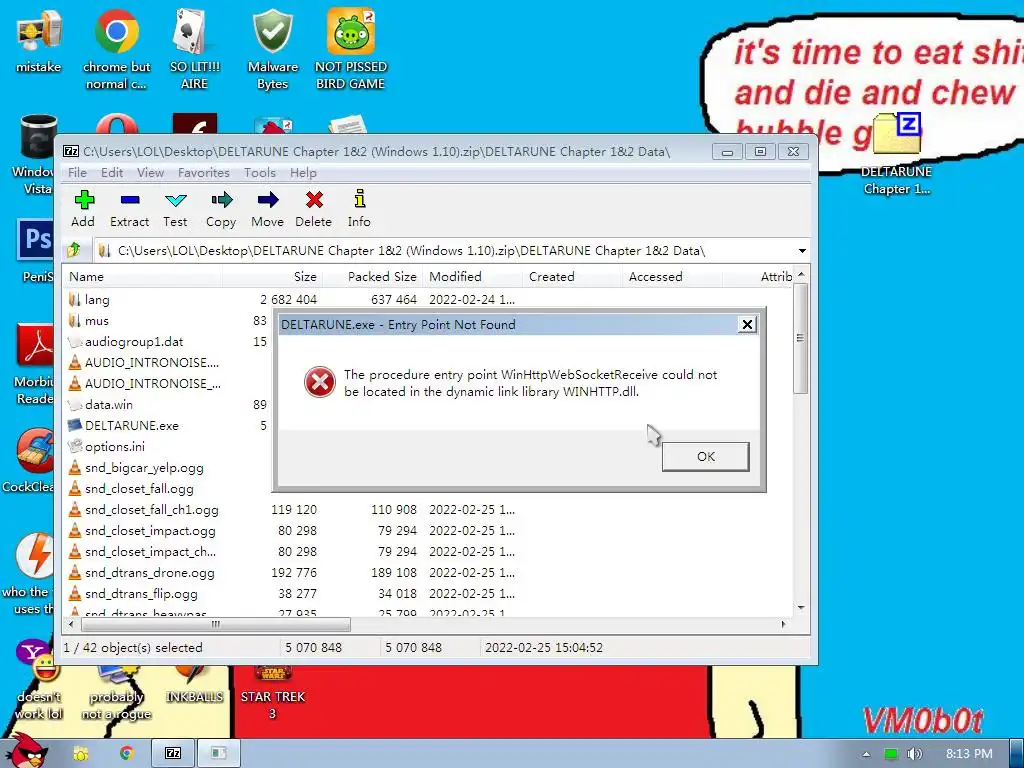Sort by the Size column header
Viewport: 1024px width, 768px height.
[273, 276]
